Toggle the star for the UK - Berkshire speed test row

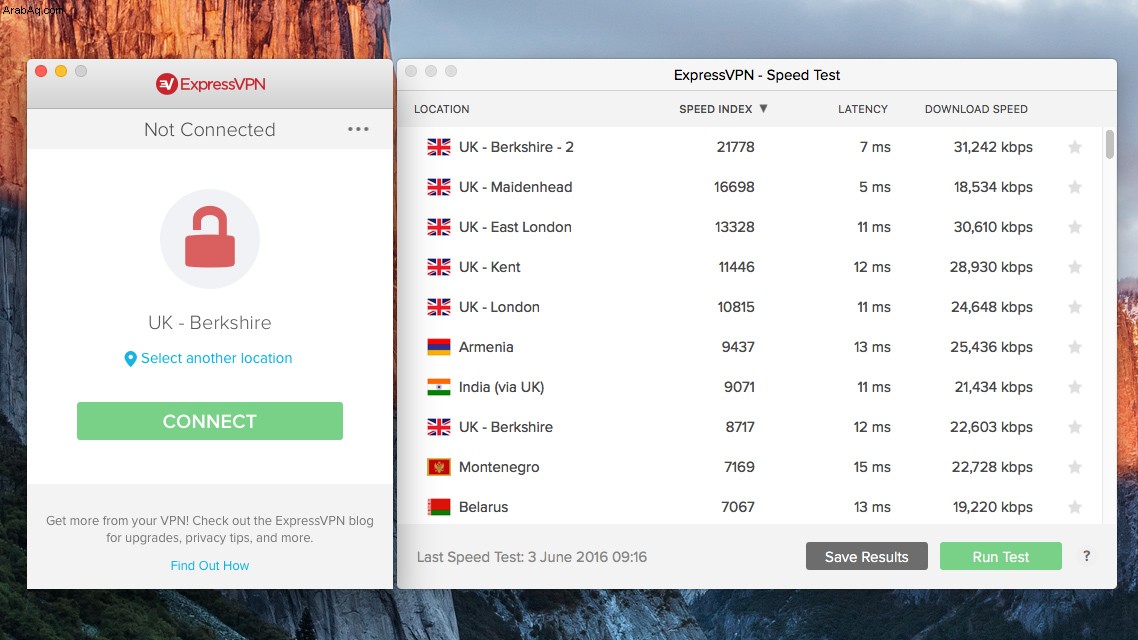pyautogui.click(x=1075, y=427)
